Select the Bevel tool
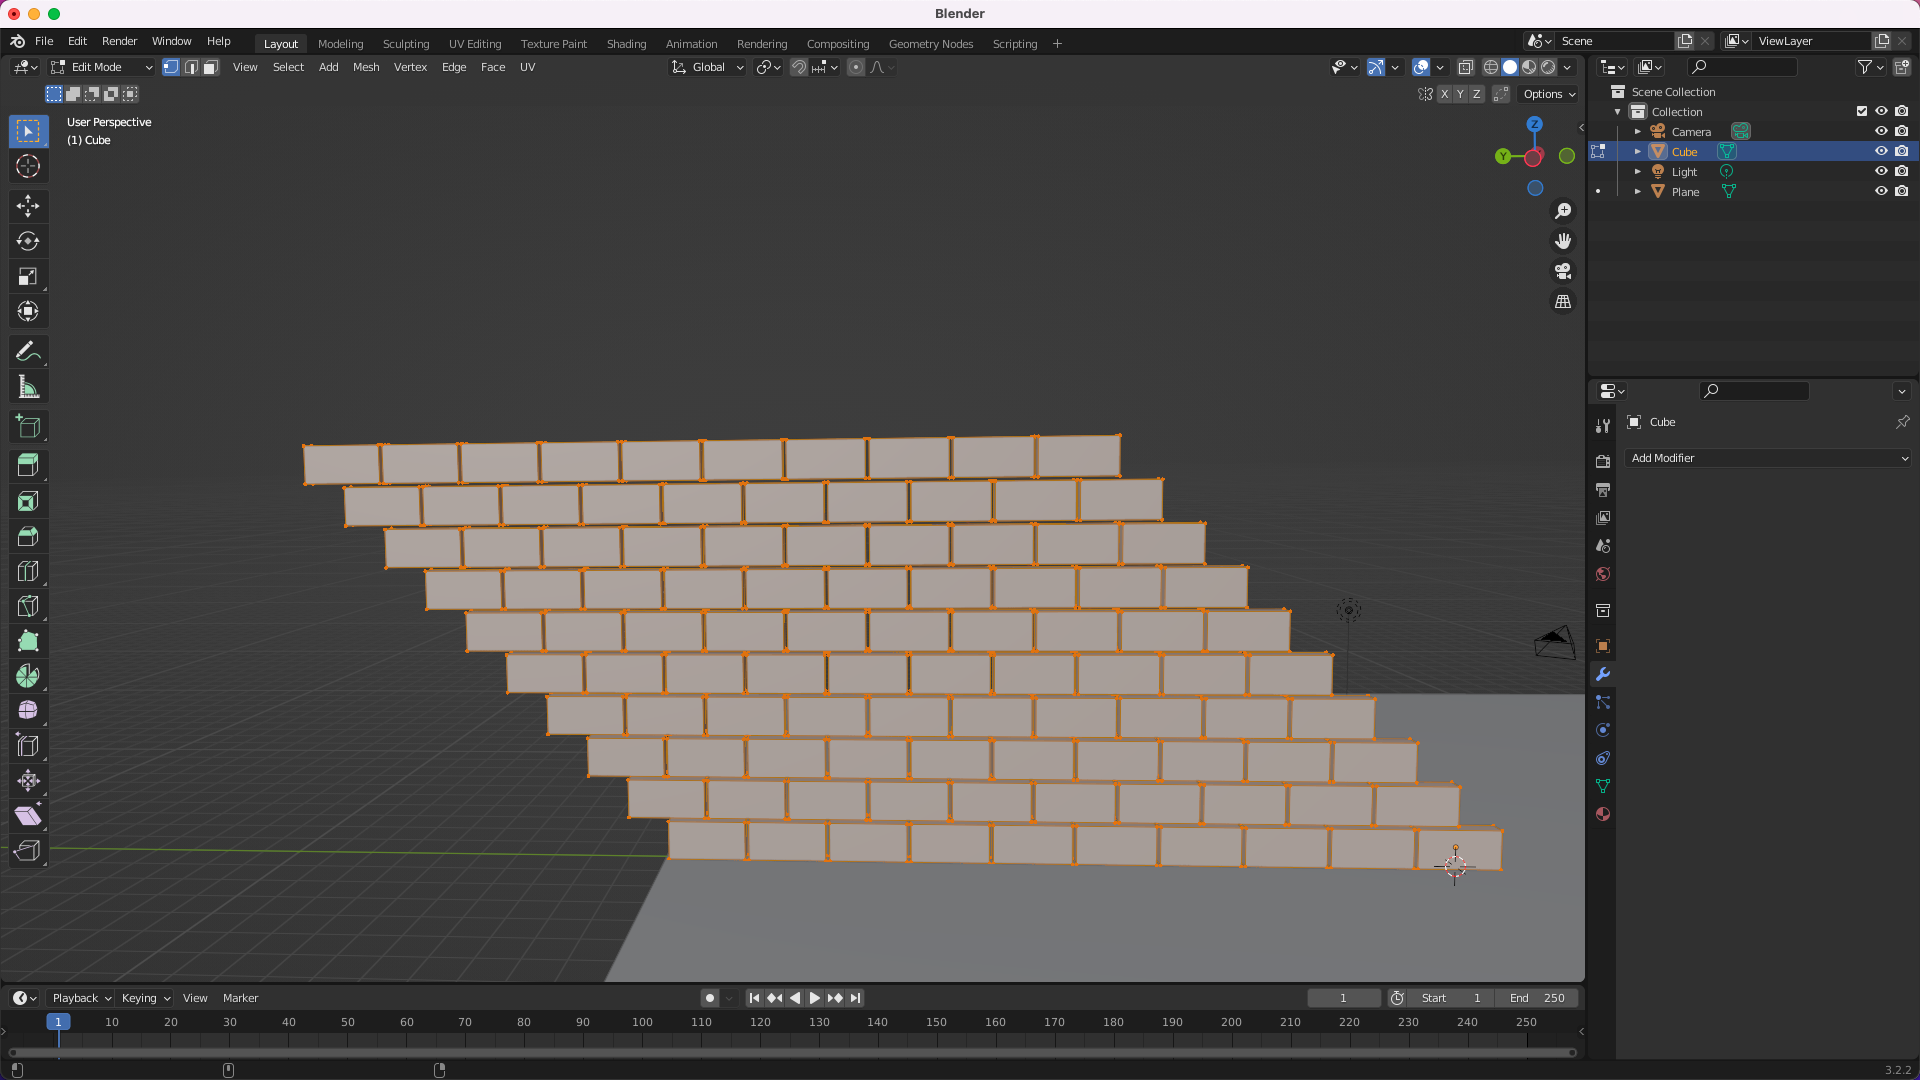This screenshot has height=1080, width=1920. (28, 536)
